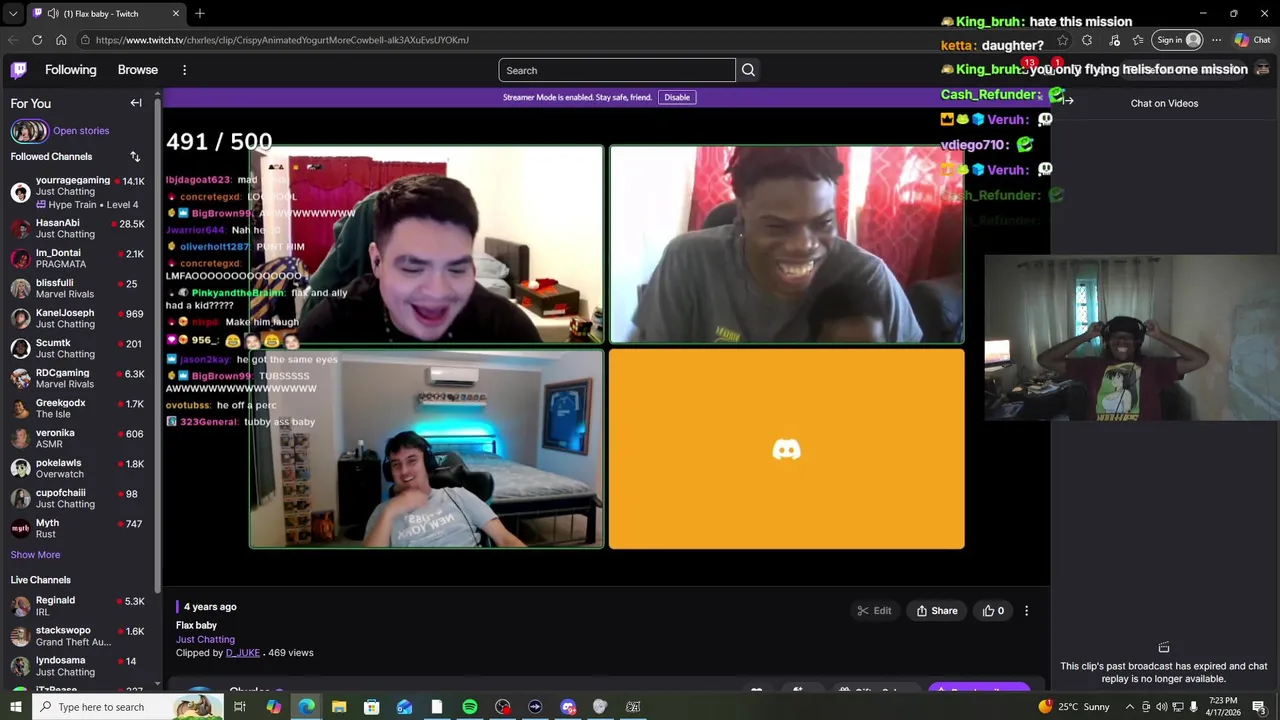The image size is (1280, 720).
Task: Click the Just Chatting category link
Action: click(205, 640)
